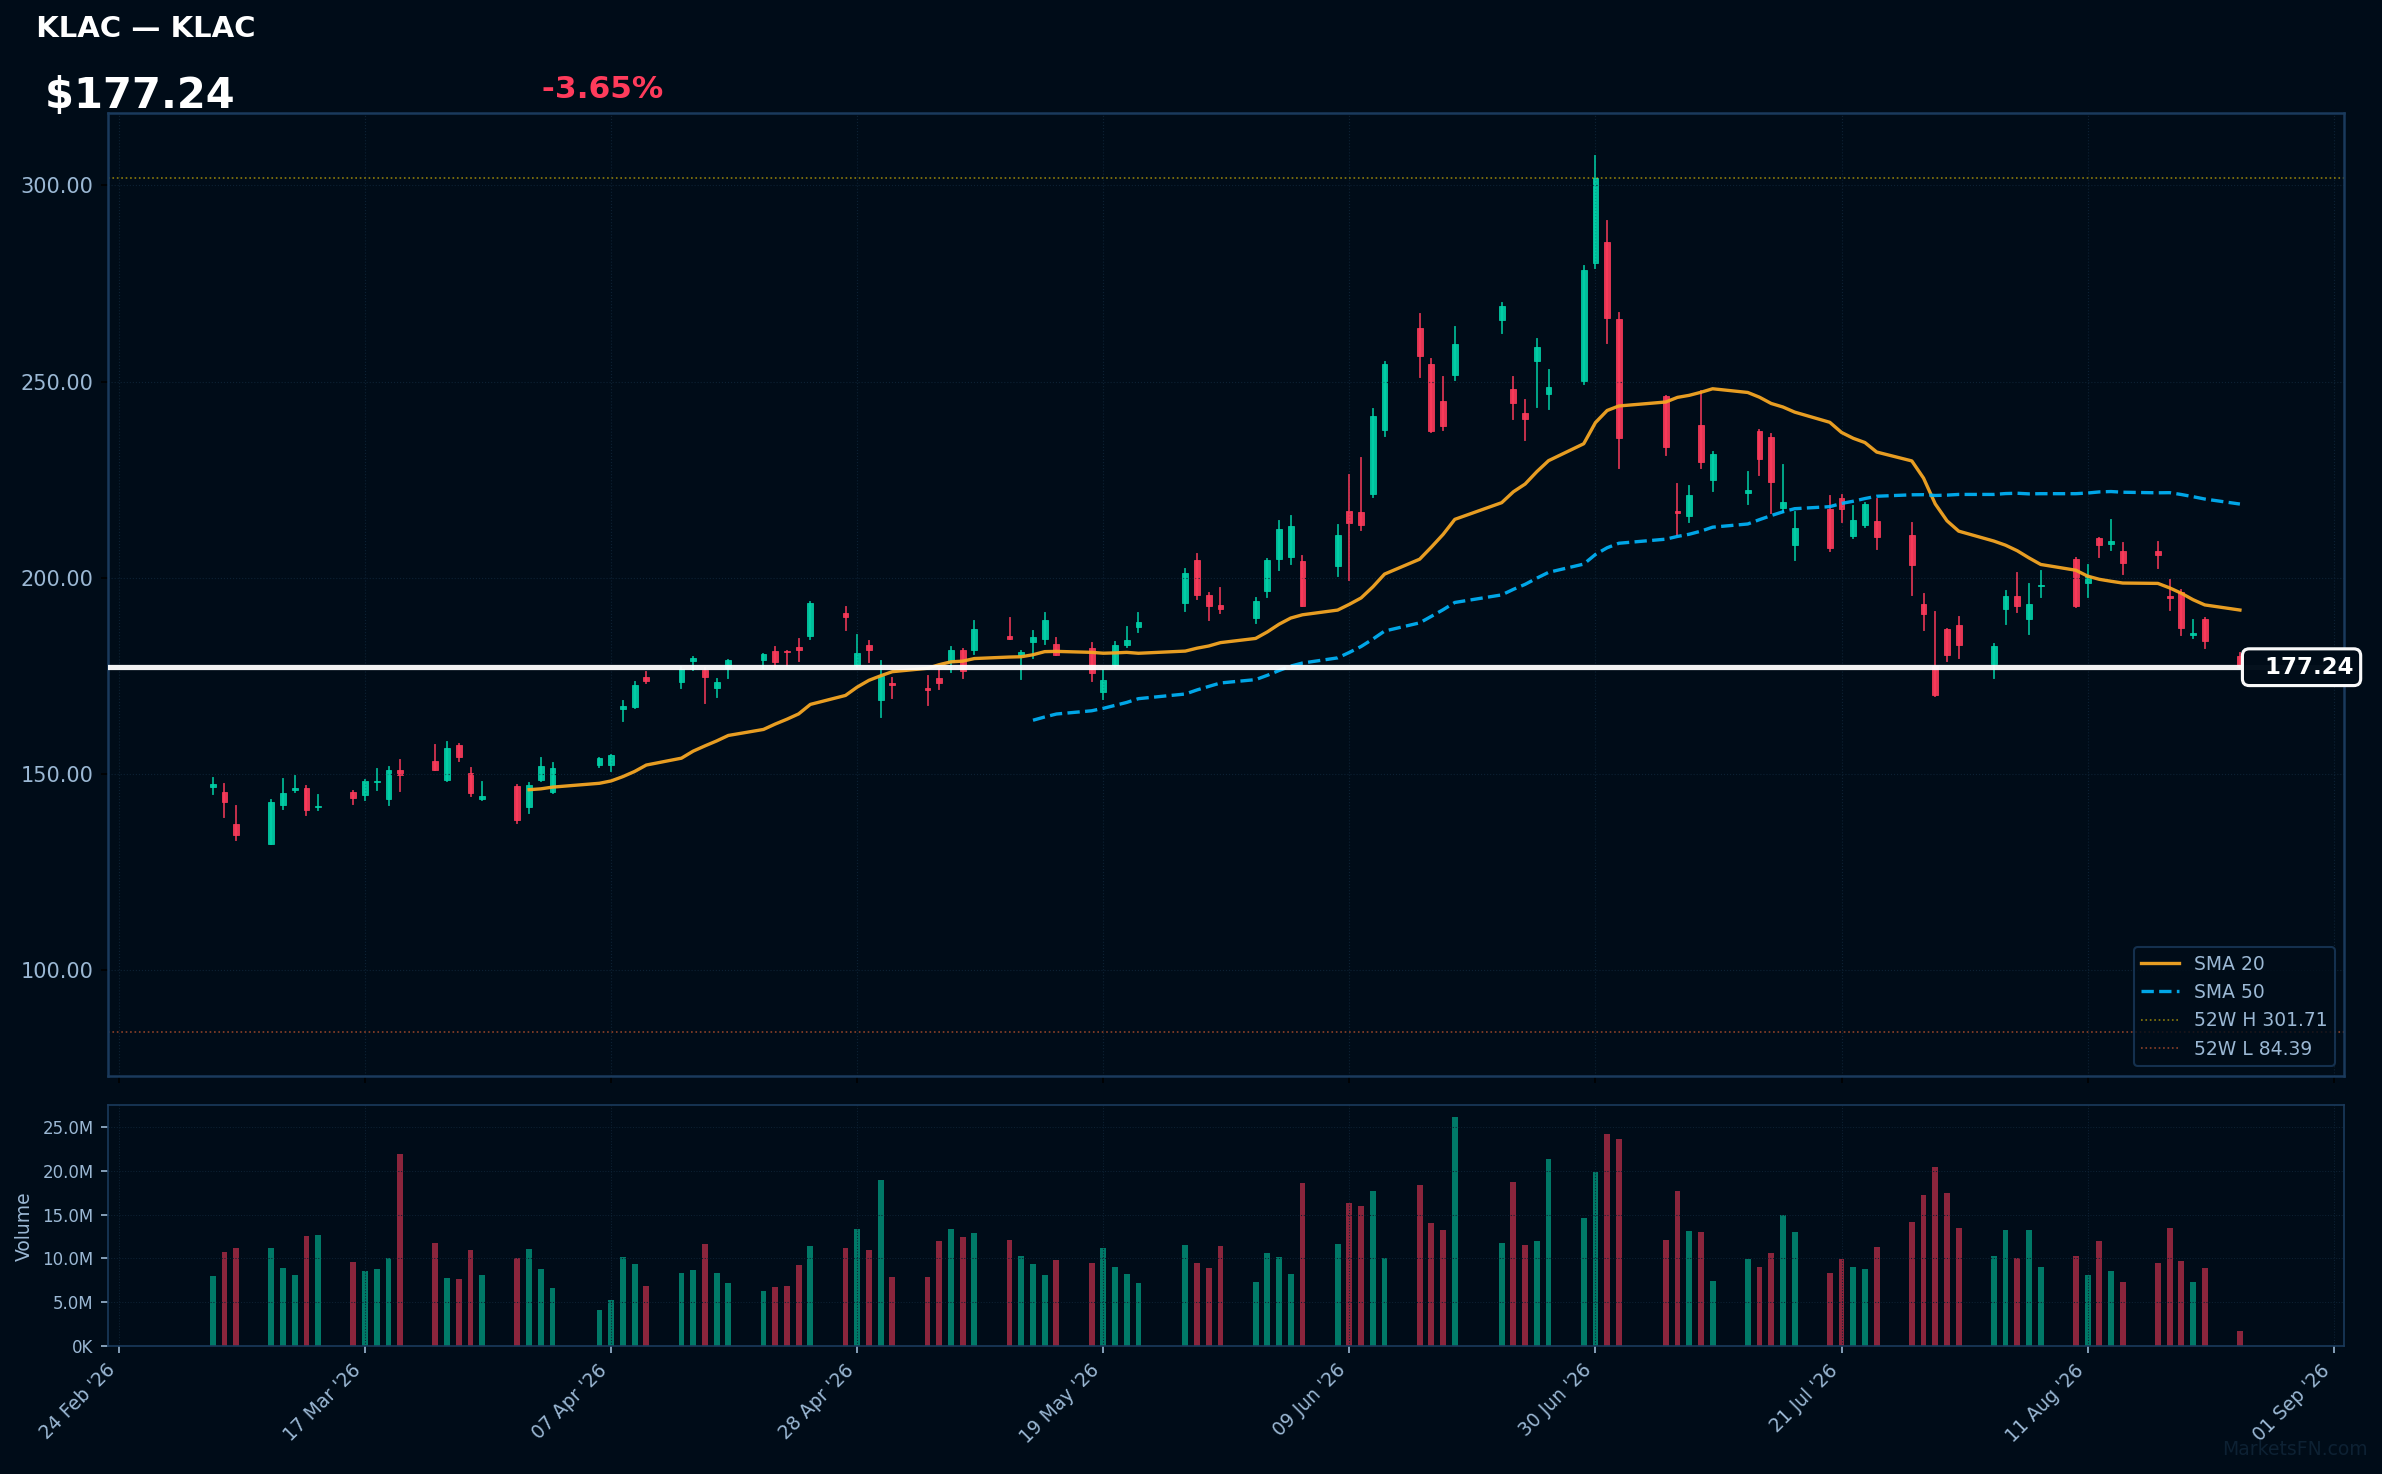Select the 17 Mar '26 date label
Screen dimensions: 2382x1474
321,1402
